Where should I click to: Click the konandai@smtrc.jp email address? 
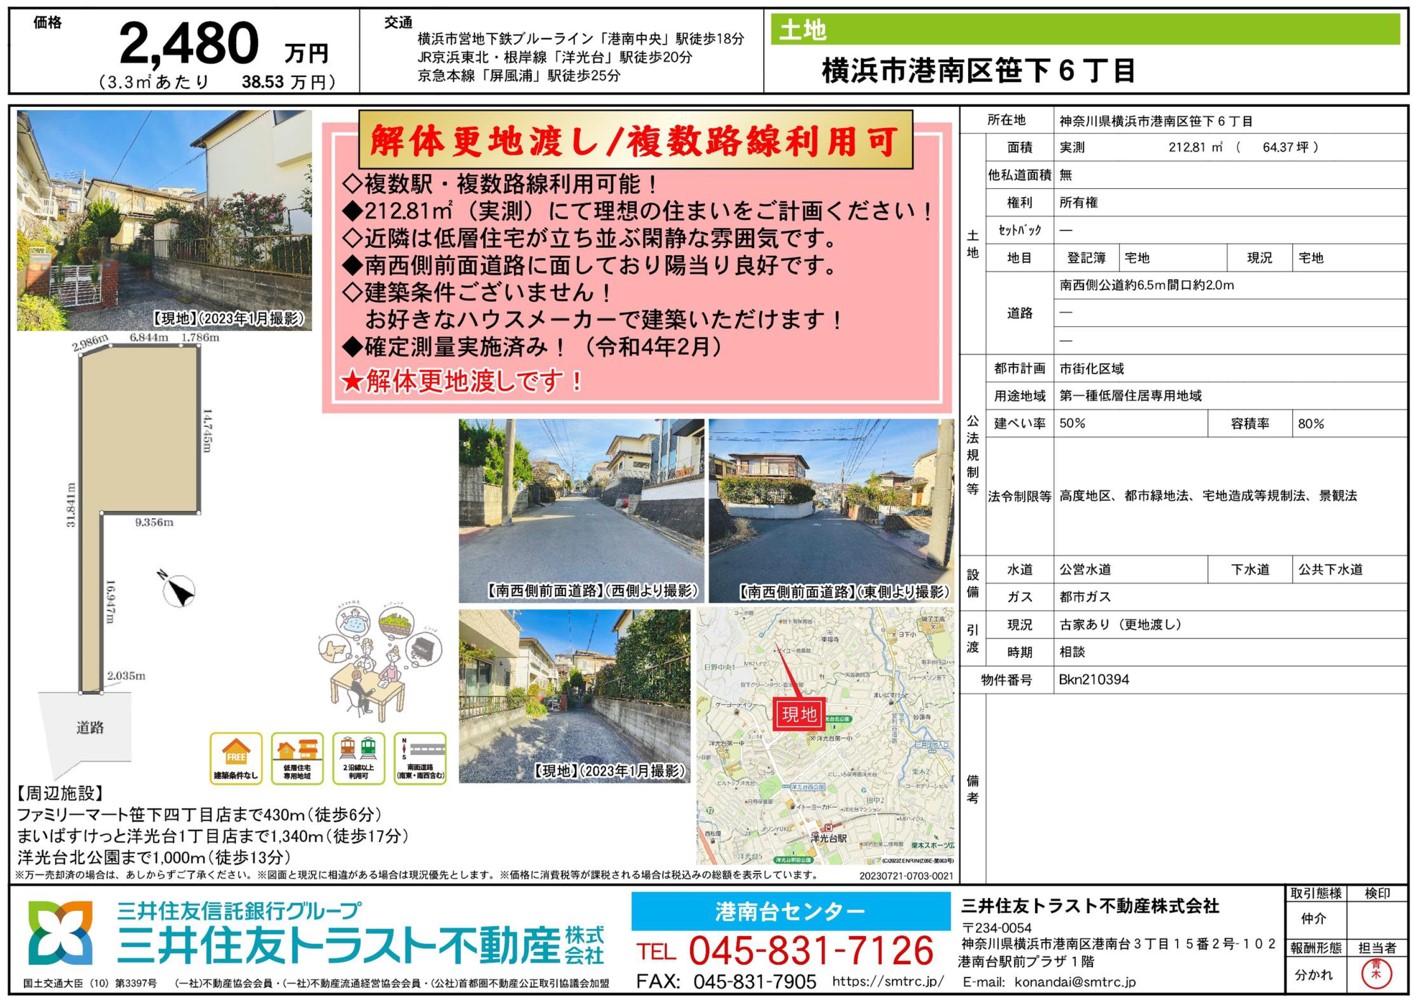tap(1075, 982)
